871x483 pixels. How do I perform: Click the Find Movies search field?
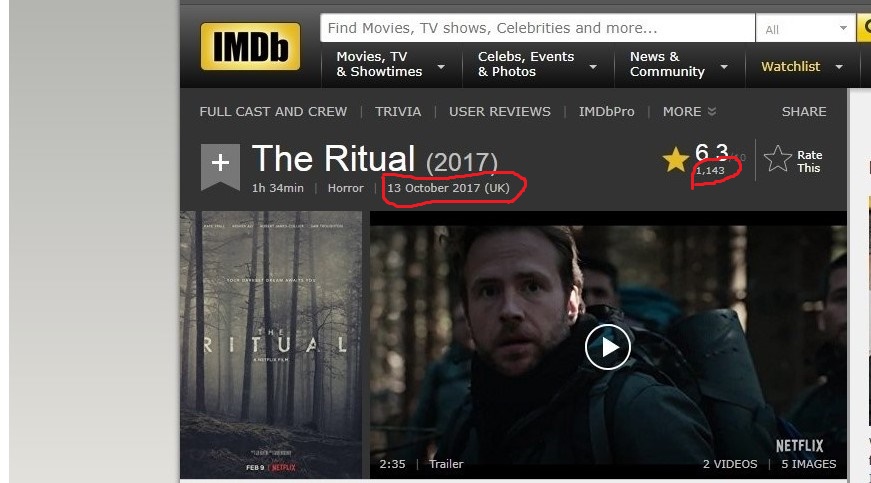537,28
